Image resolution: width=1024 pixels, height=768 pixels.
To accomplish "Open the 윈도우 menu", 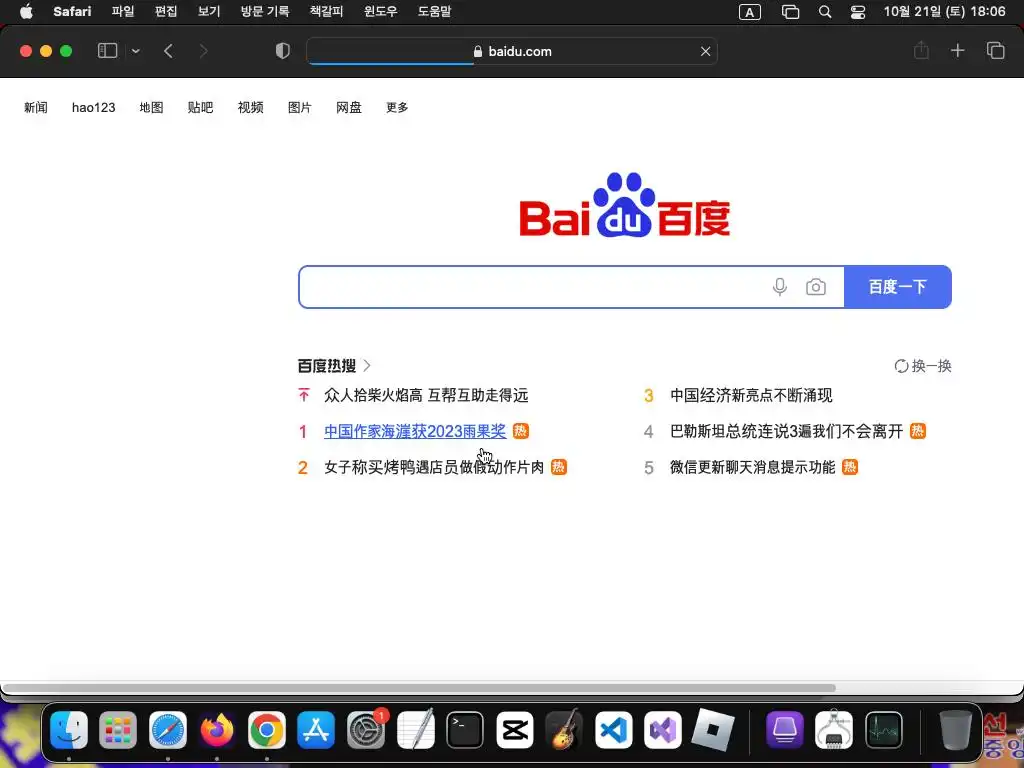I will pos(381,11).
